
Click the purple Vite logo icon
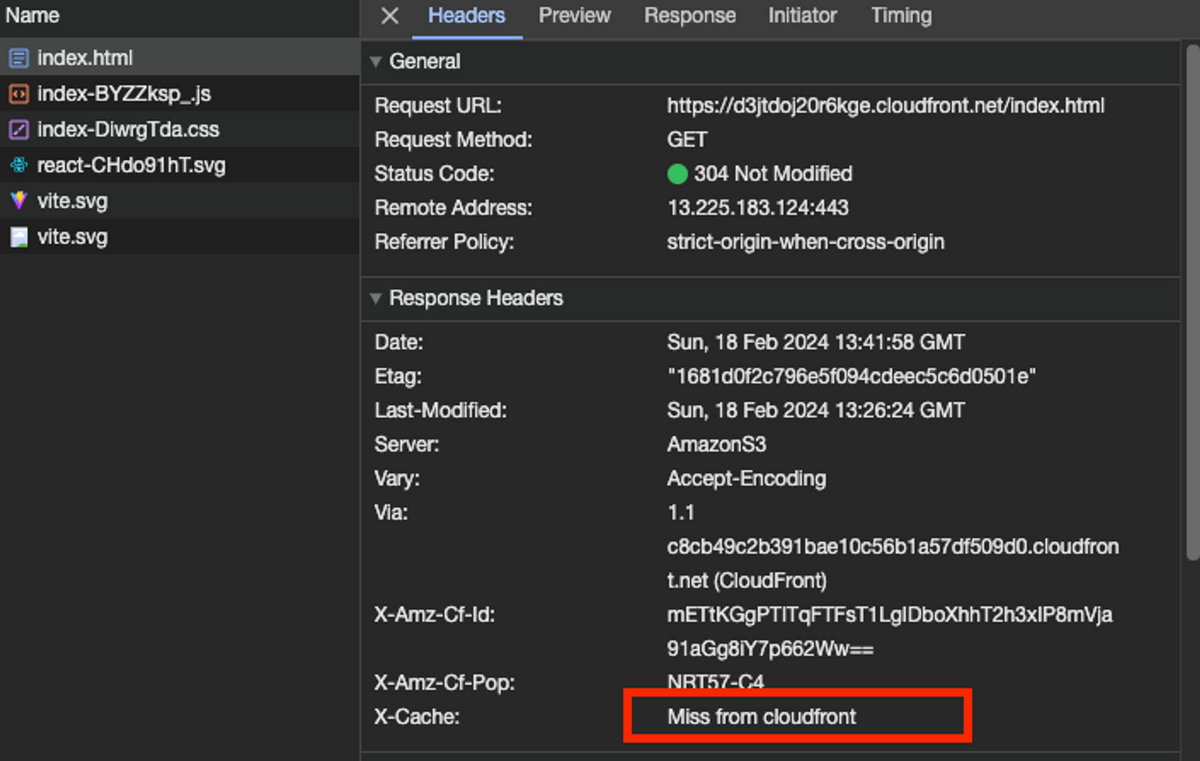18,201
